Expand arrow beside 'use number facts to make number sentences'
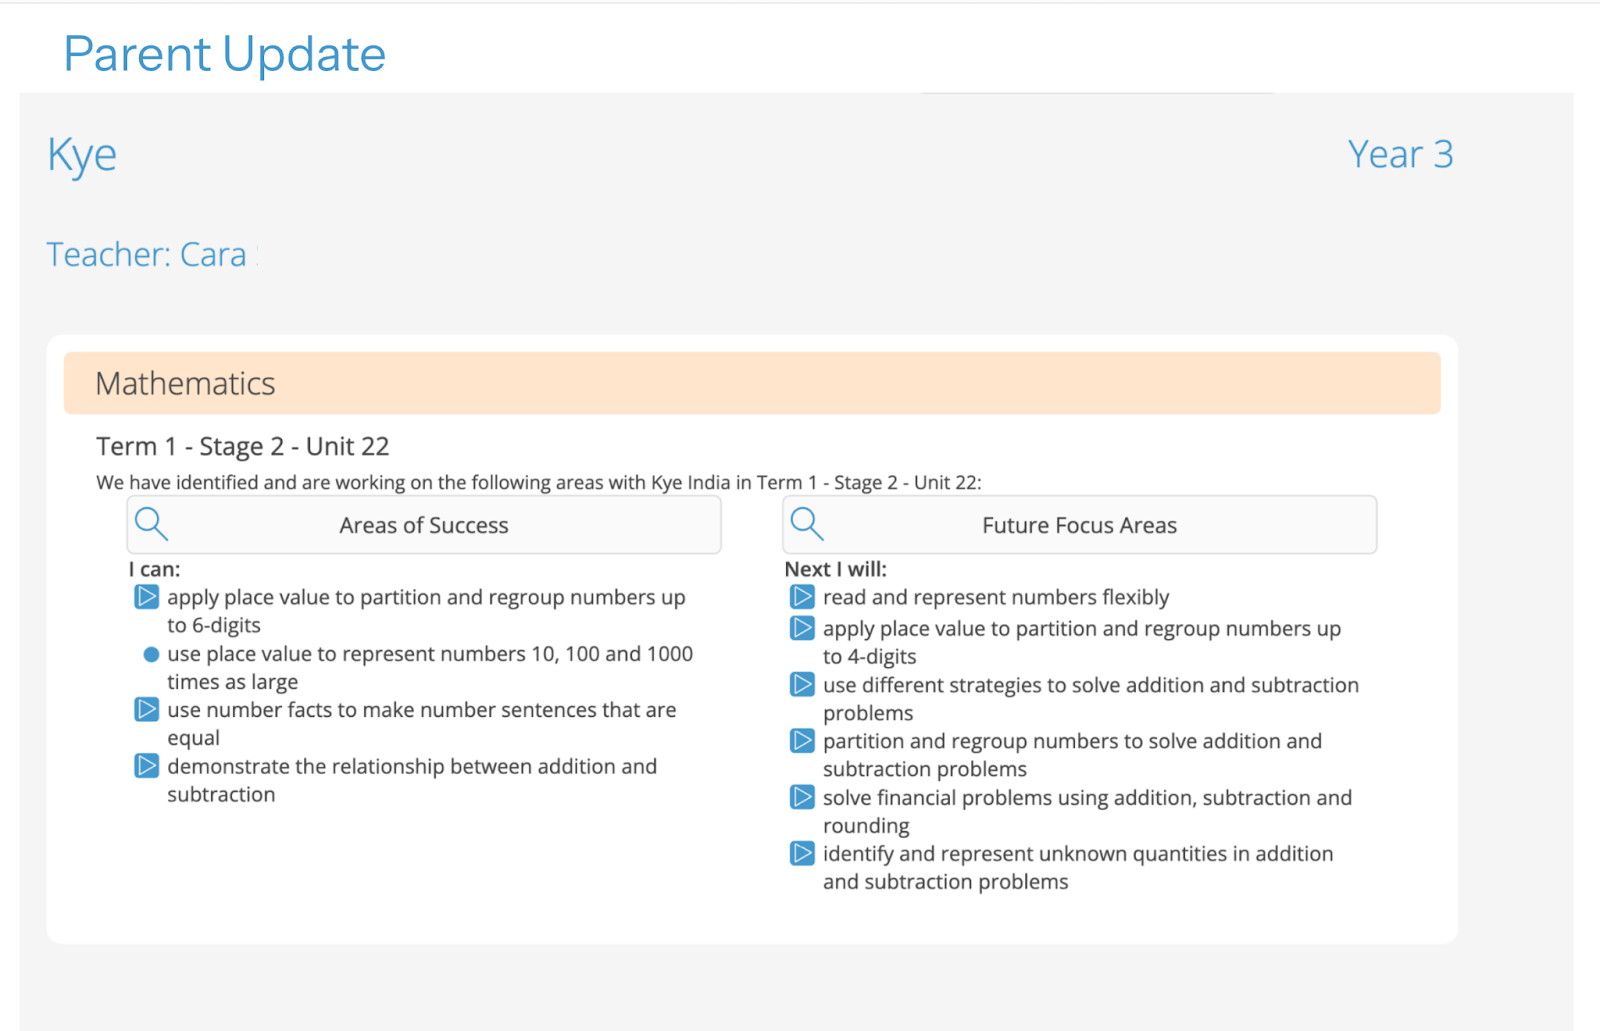Image resolution: width=1600 pixels, height=1031 pixels. point(147,710)
